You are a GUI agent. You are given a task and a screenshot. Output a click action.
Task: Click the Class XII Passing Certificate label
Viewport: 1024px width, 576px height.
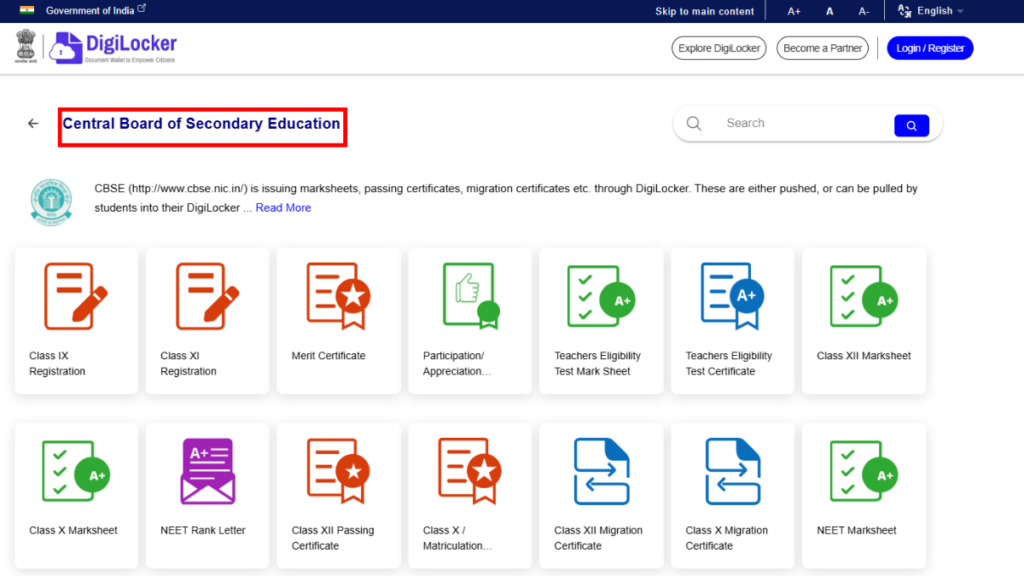pyautogui.click(x=332, y=538)
